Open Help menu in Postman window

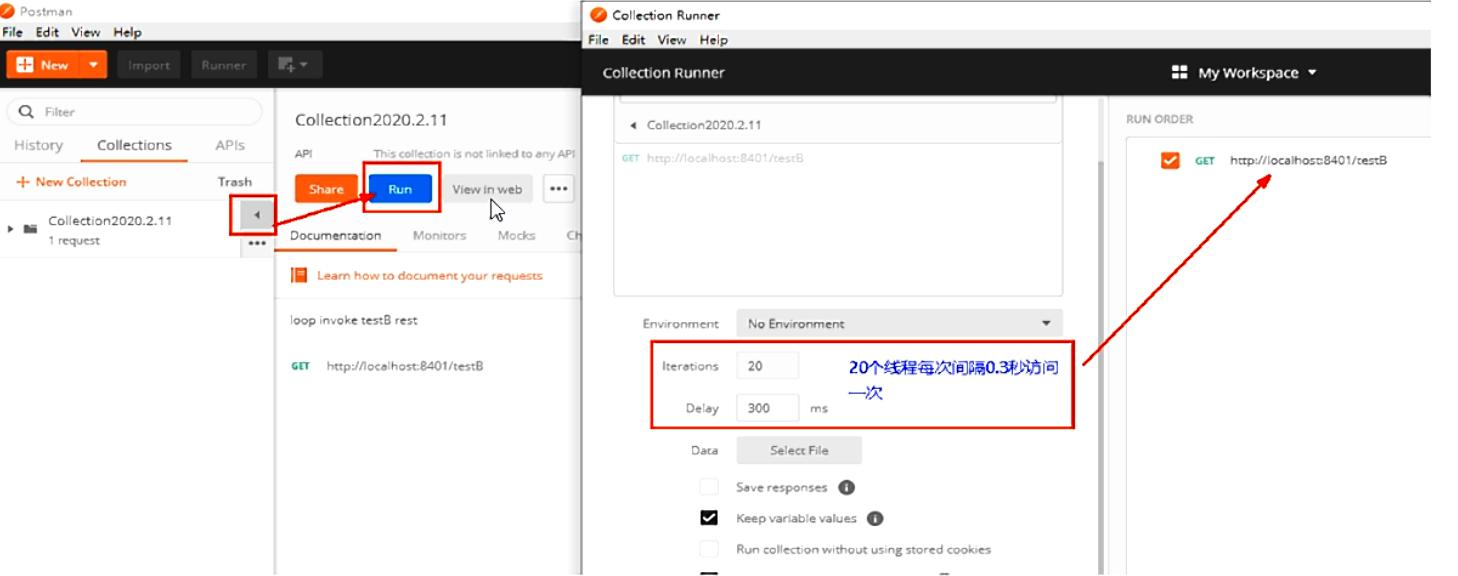click(x=127, y=32)
